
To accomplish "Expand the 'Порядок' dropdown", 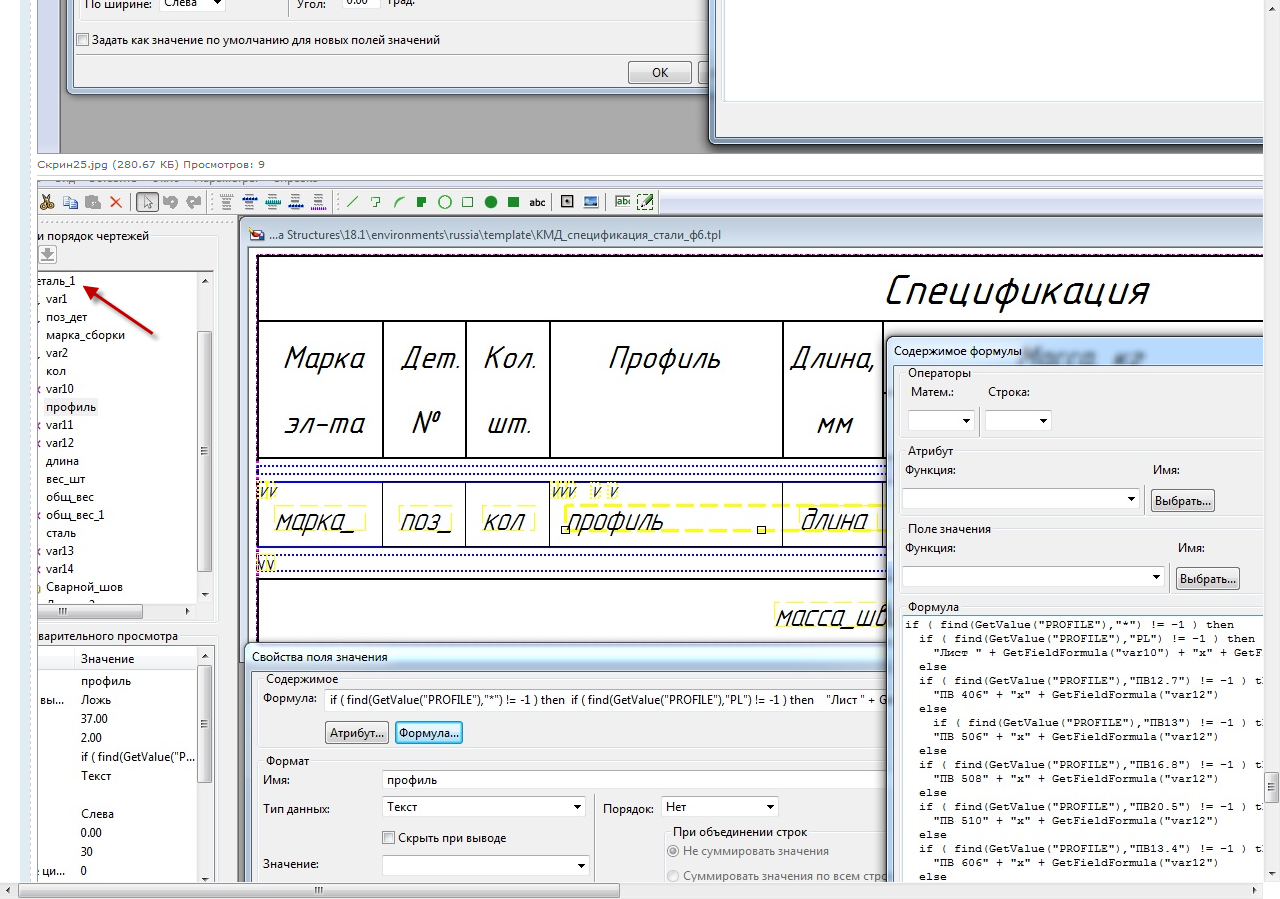I will coord(719,807).
